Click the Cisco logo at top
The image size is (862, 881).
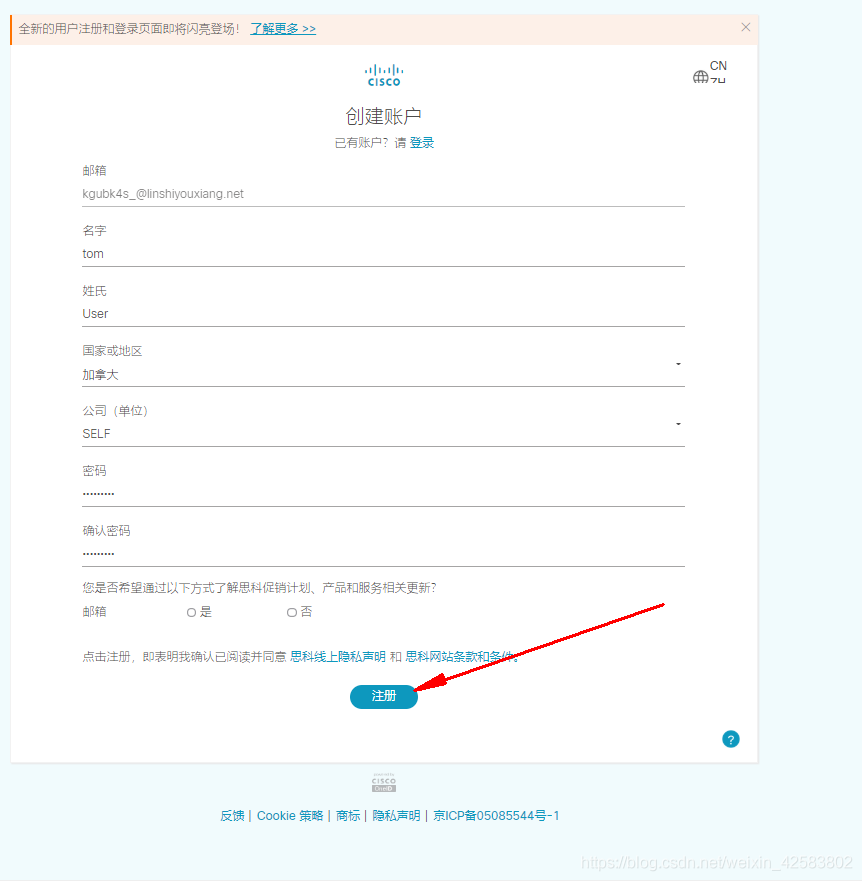pyautogui.click(x=384, y=75)
